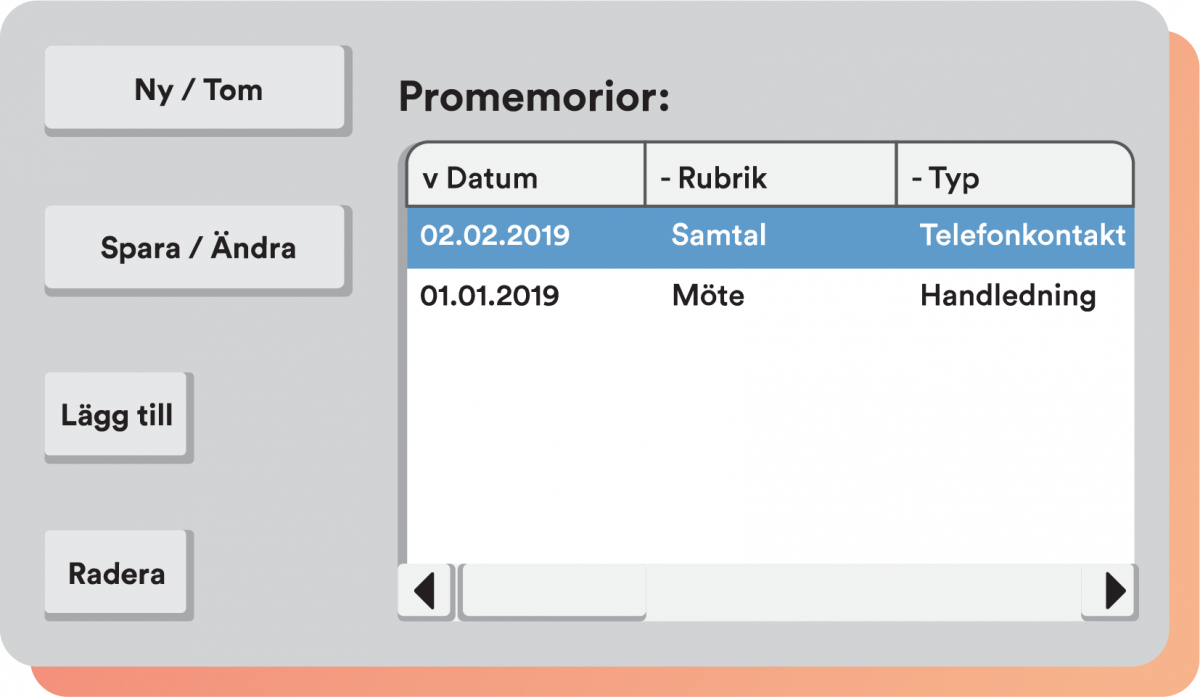Screen dimensions: 1200x697
Task: Click the empty white area below the memo rows
Action: (x=770, y=440)
